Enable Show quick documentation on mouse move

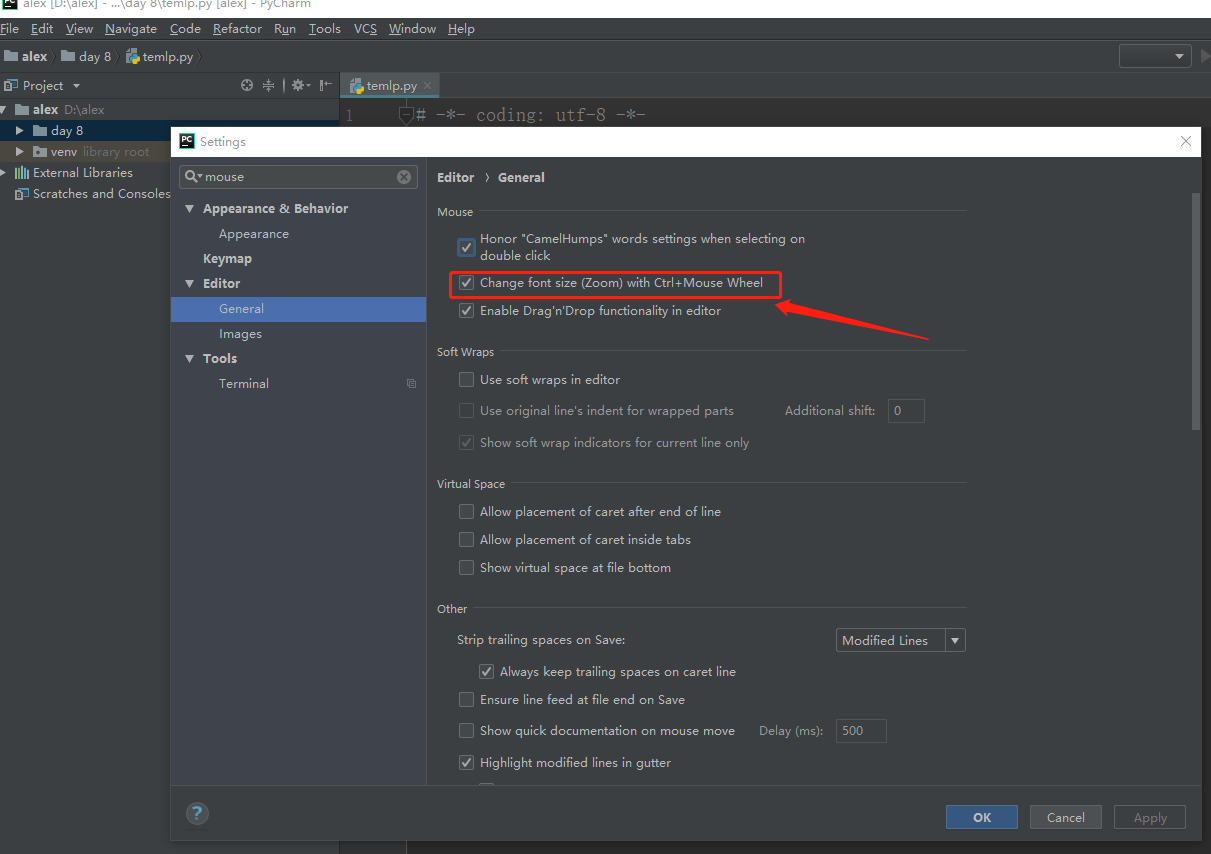[x=466, y=731]
